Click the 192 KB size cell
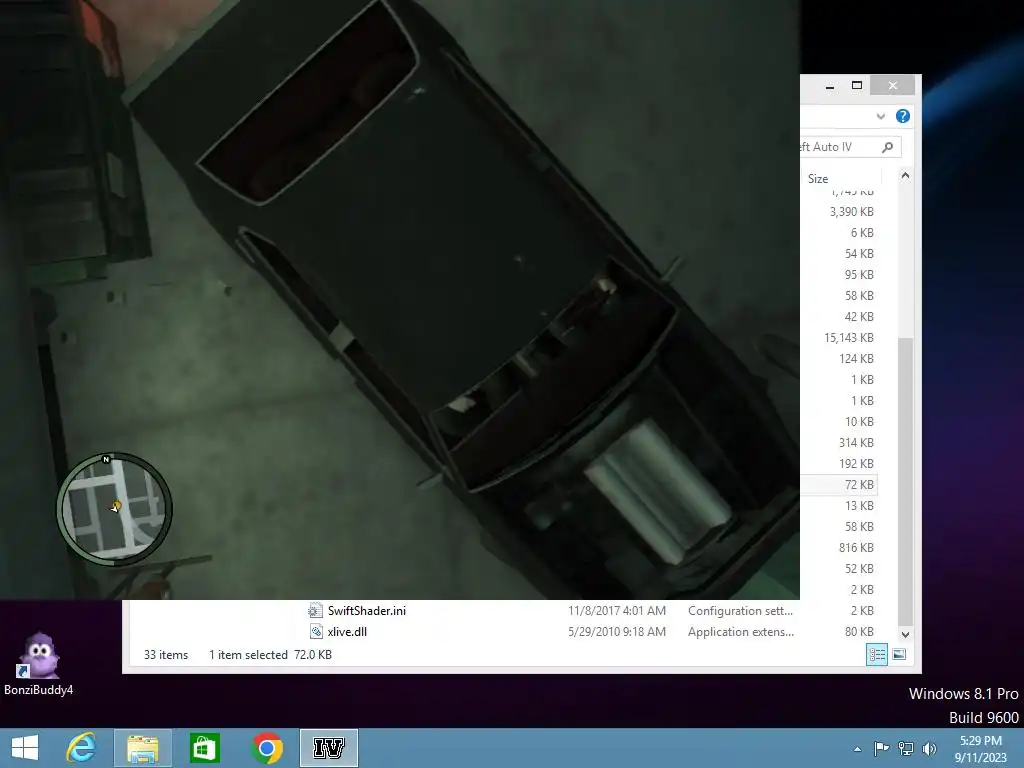Screen dimensions: 1024x768 (856, 464)
